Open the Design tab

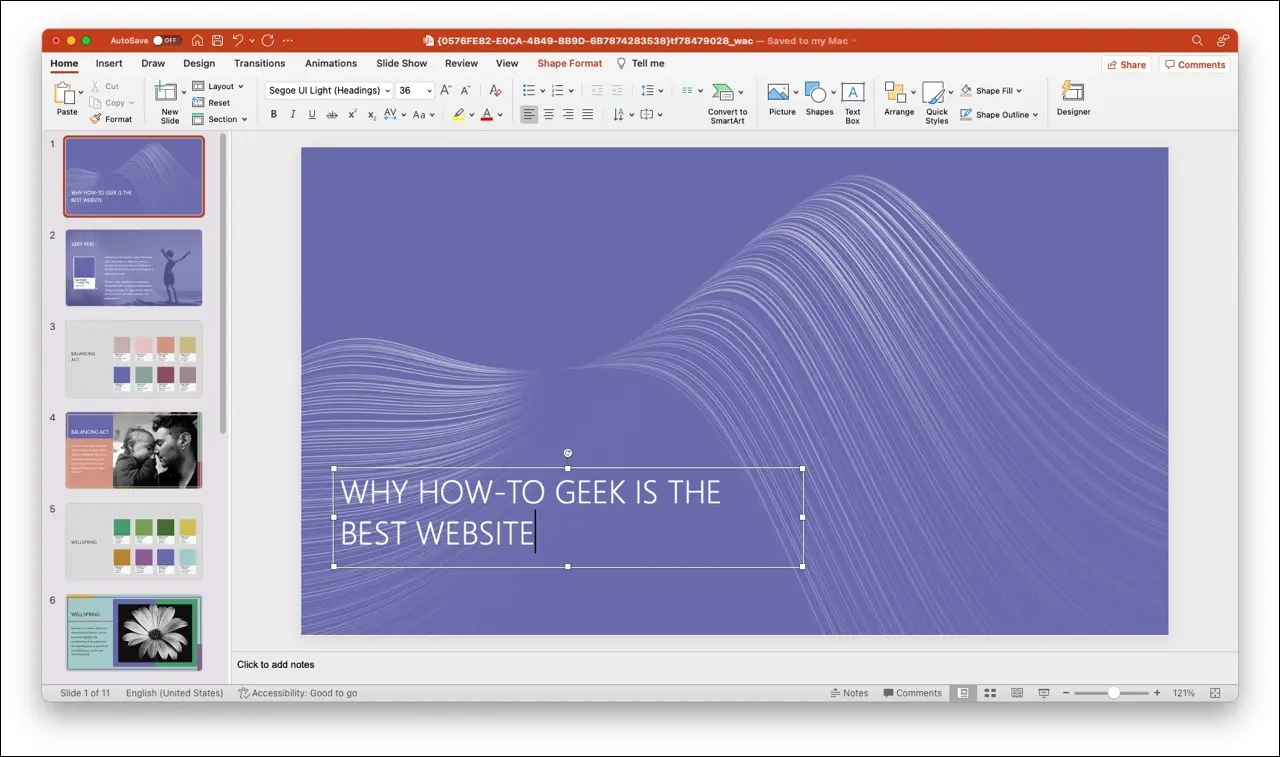[x=199, y=63]
